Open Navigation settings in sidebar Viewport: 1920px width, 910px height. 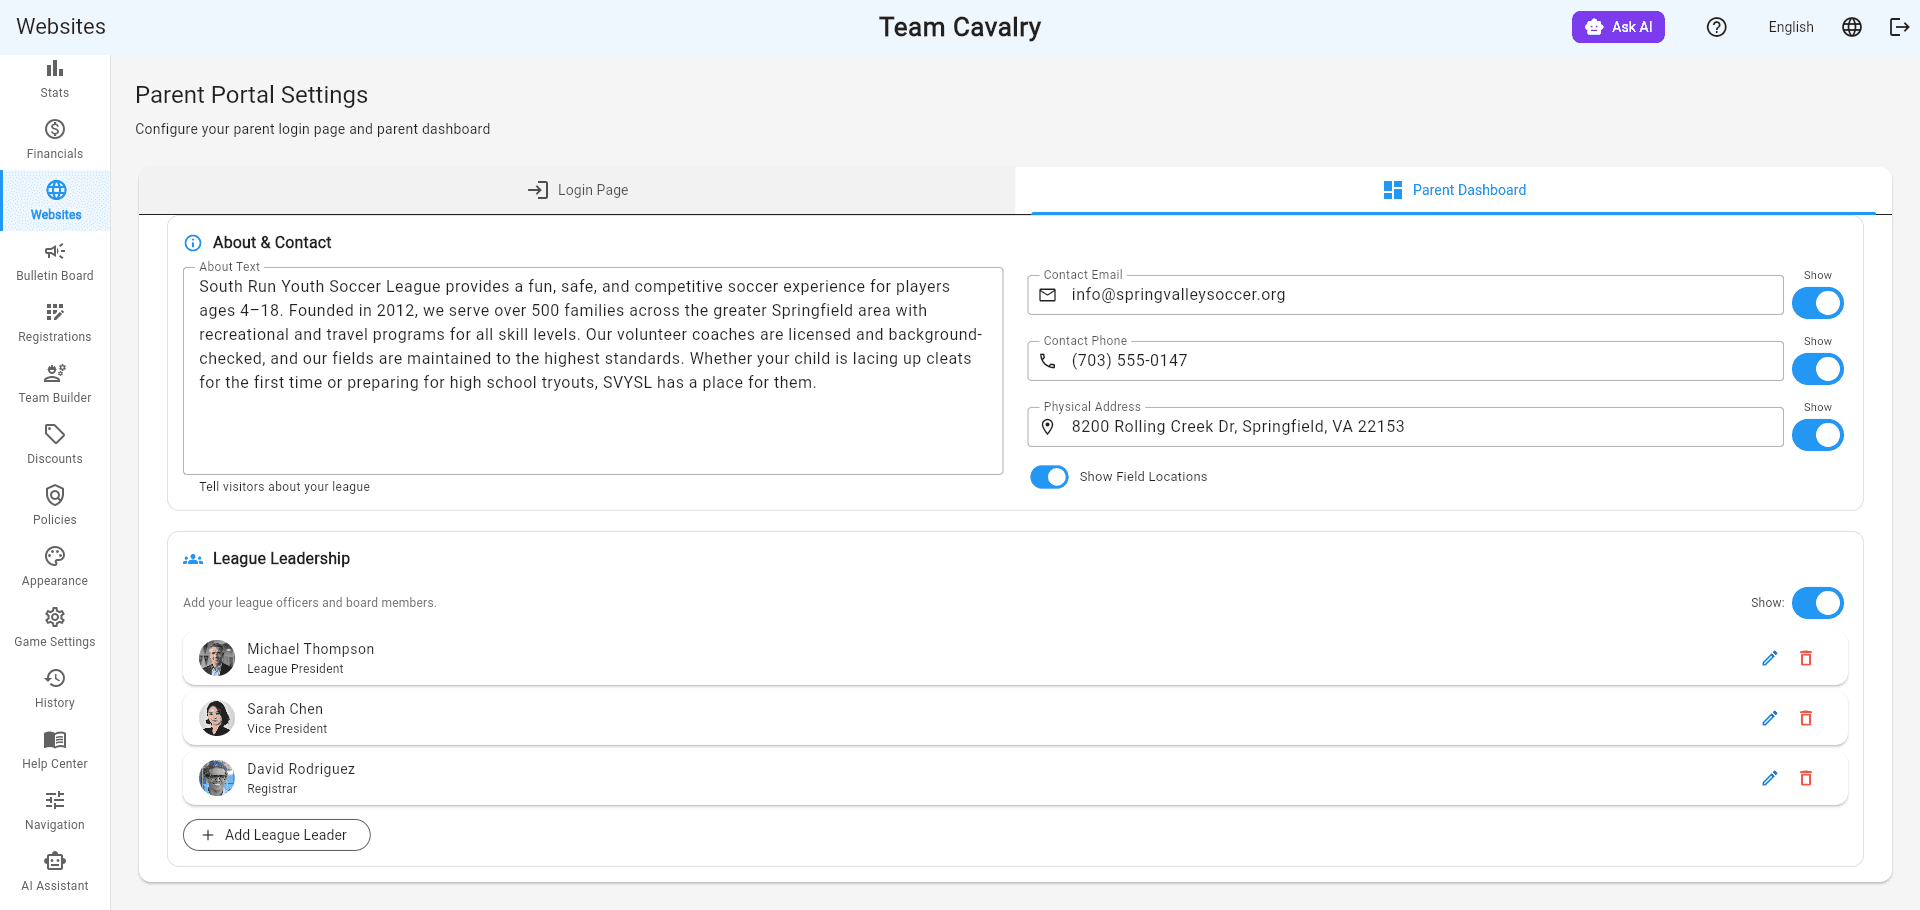[x=55, y=811]
